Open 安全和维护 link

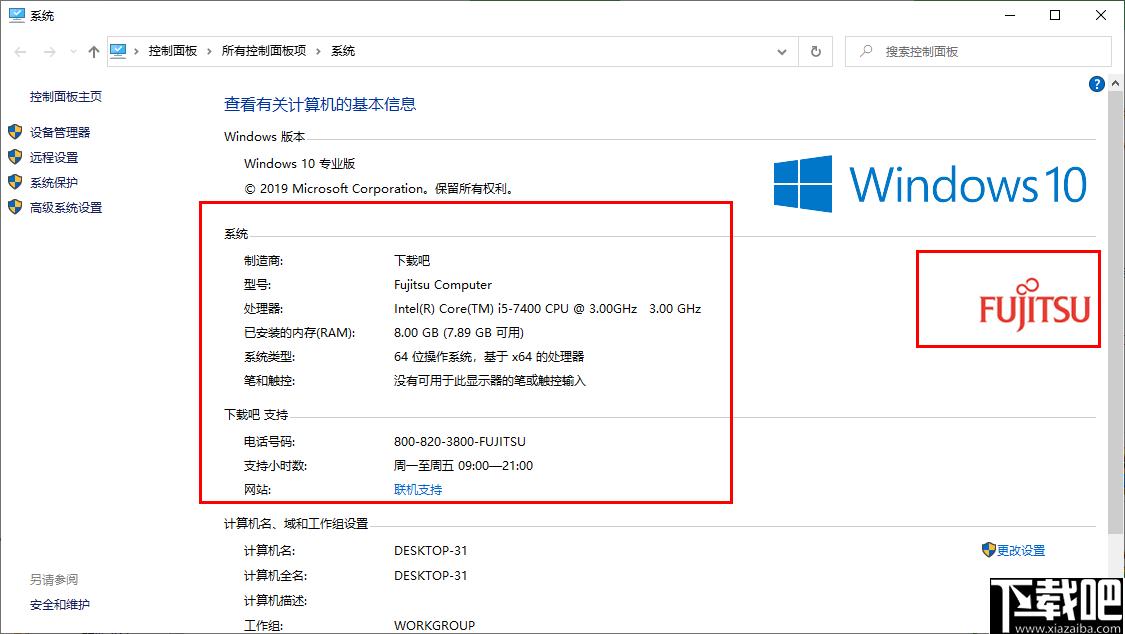point(60,605)
